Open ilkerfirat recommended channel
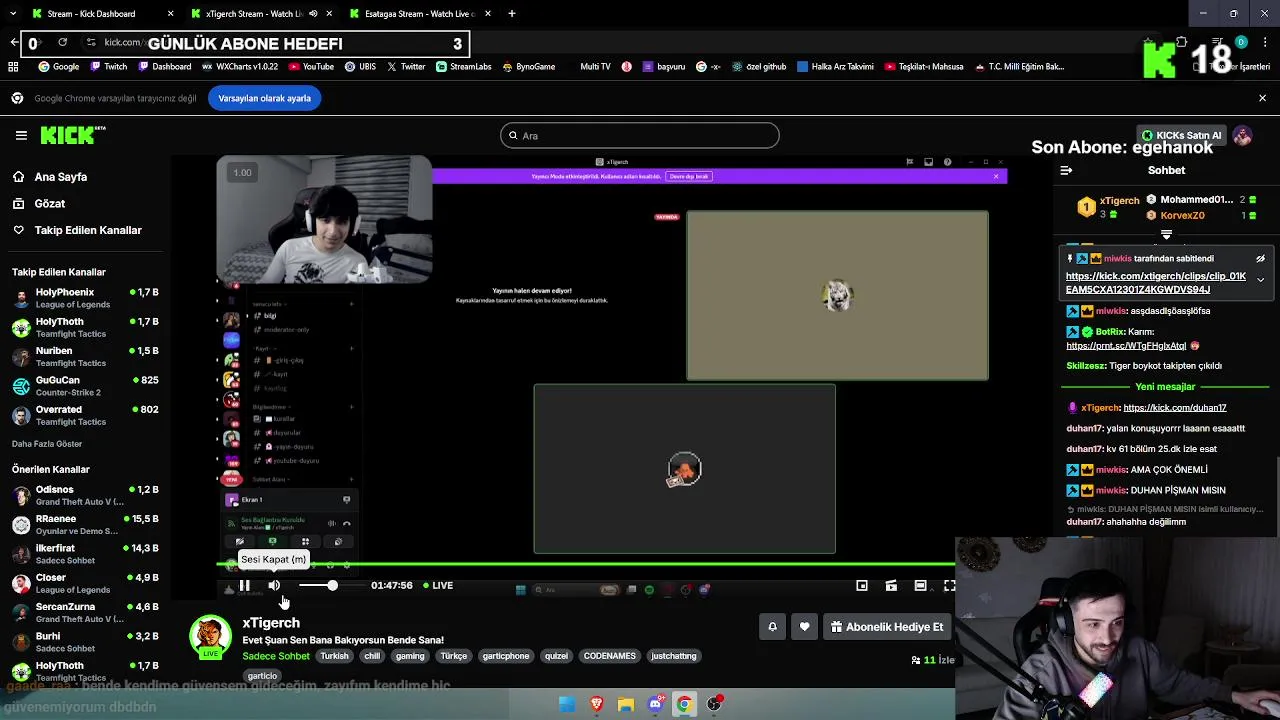Viewport: 1280px width, 720px height. click(x=85, y=553)
